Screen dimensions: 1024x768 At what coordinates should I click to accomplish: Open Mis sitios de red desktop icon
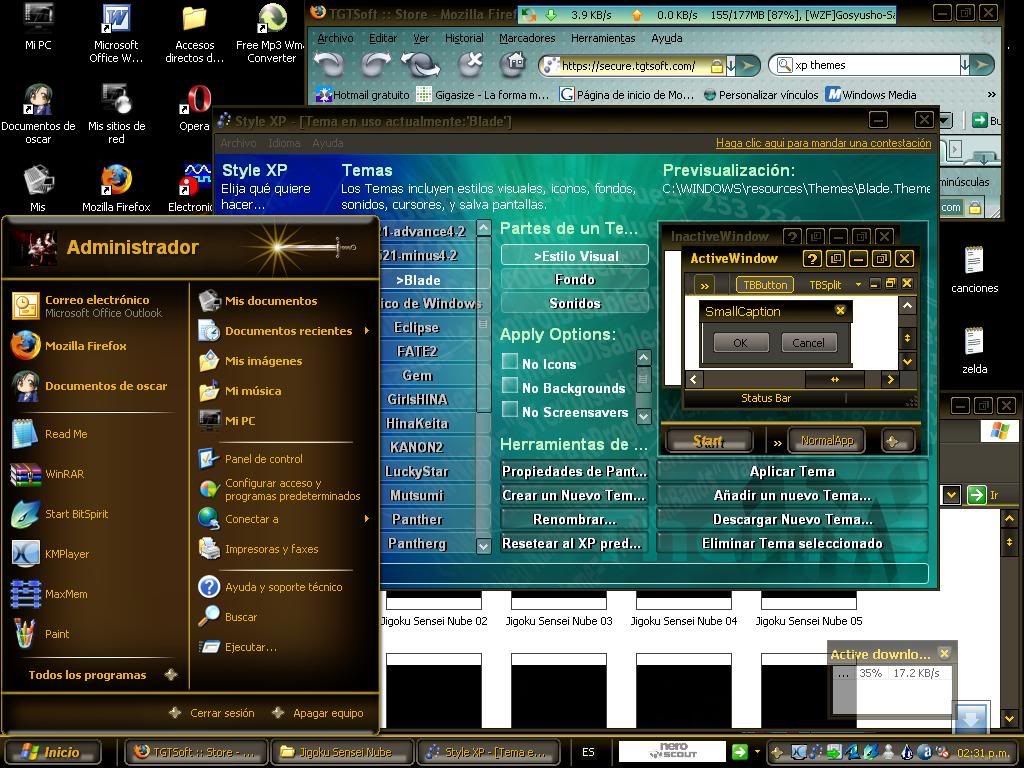coord(116,114)
